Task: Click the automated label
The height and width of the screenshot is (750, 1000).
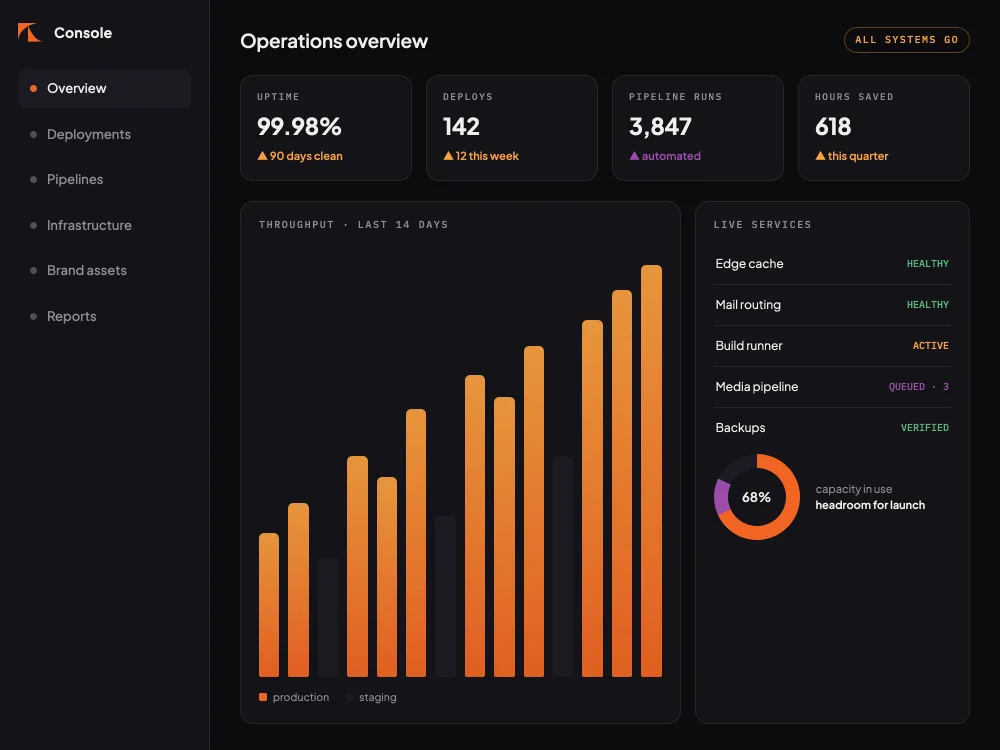Action: pos(671,156)
